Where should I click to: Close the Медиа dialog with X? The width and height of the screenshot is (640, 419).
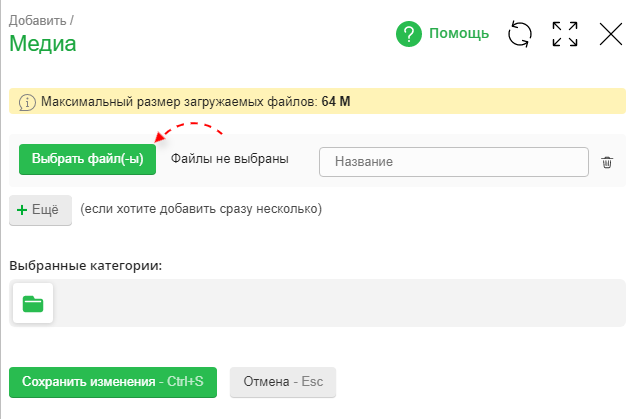(611, 34)
